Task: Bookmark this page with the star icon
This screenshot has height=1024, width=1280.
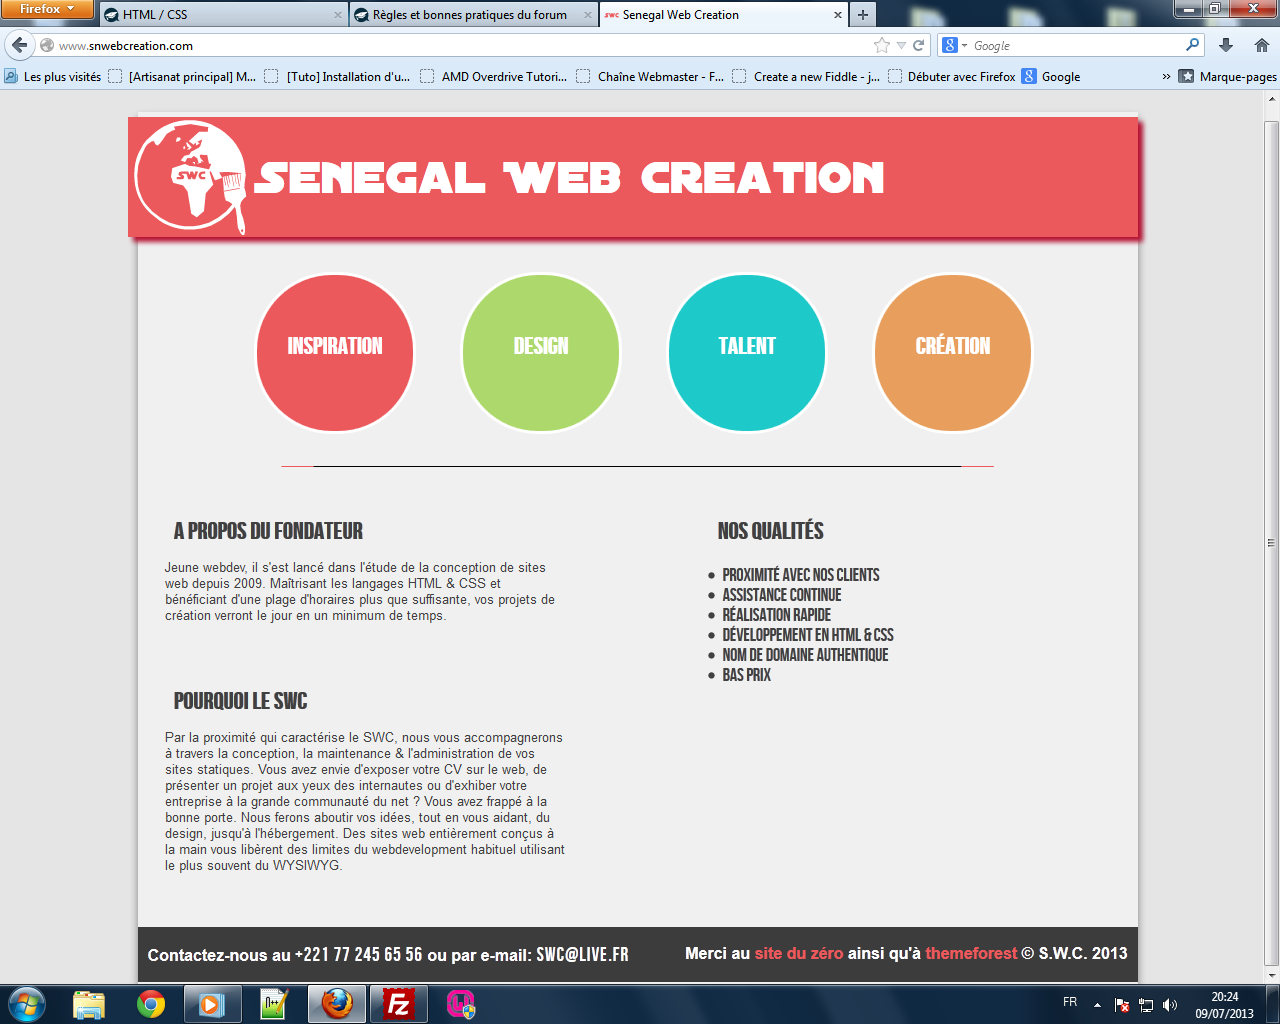Action: click(x=881, y=45)
